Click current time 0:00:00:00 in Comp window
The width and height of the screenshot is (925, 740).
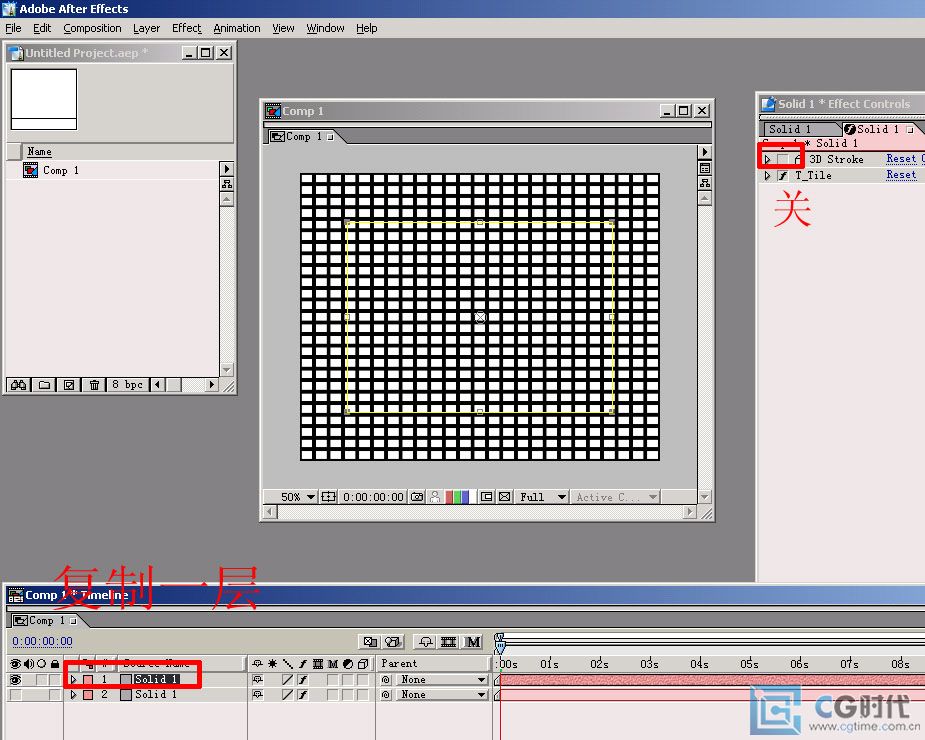click(373, 497)
